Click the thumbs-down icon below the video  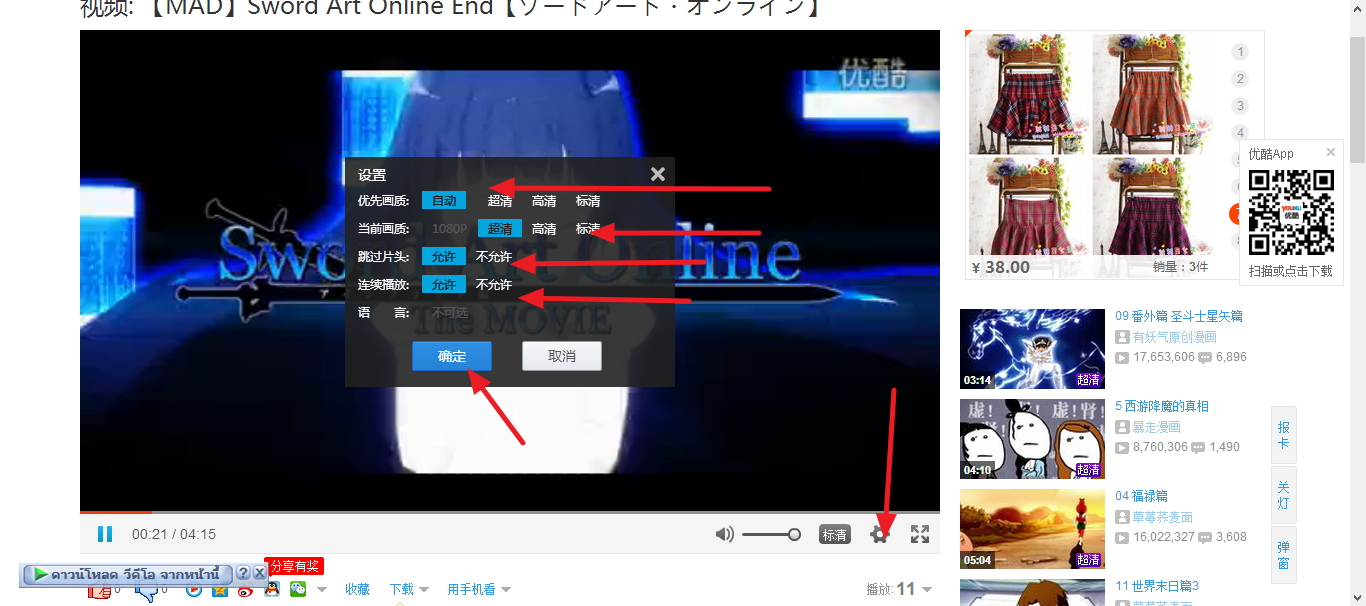147,591
